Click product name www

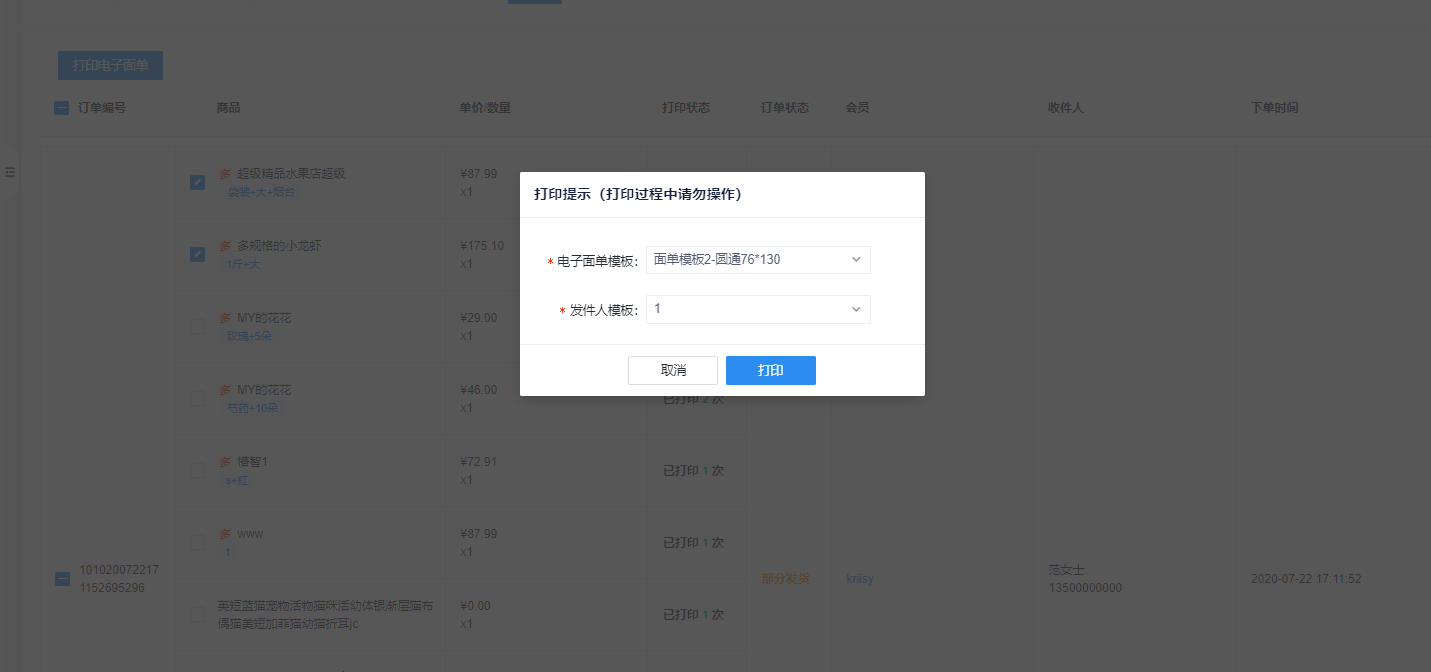pyautogui.click(x=250, y=533)
